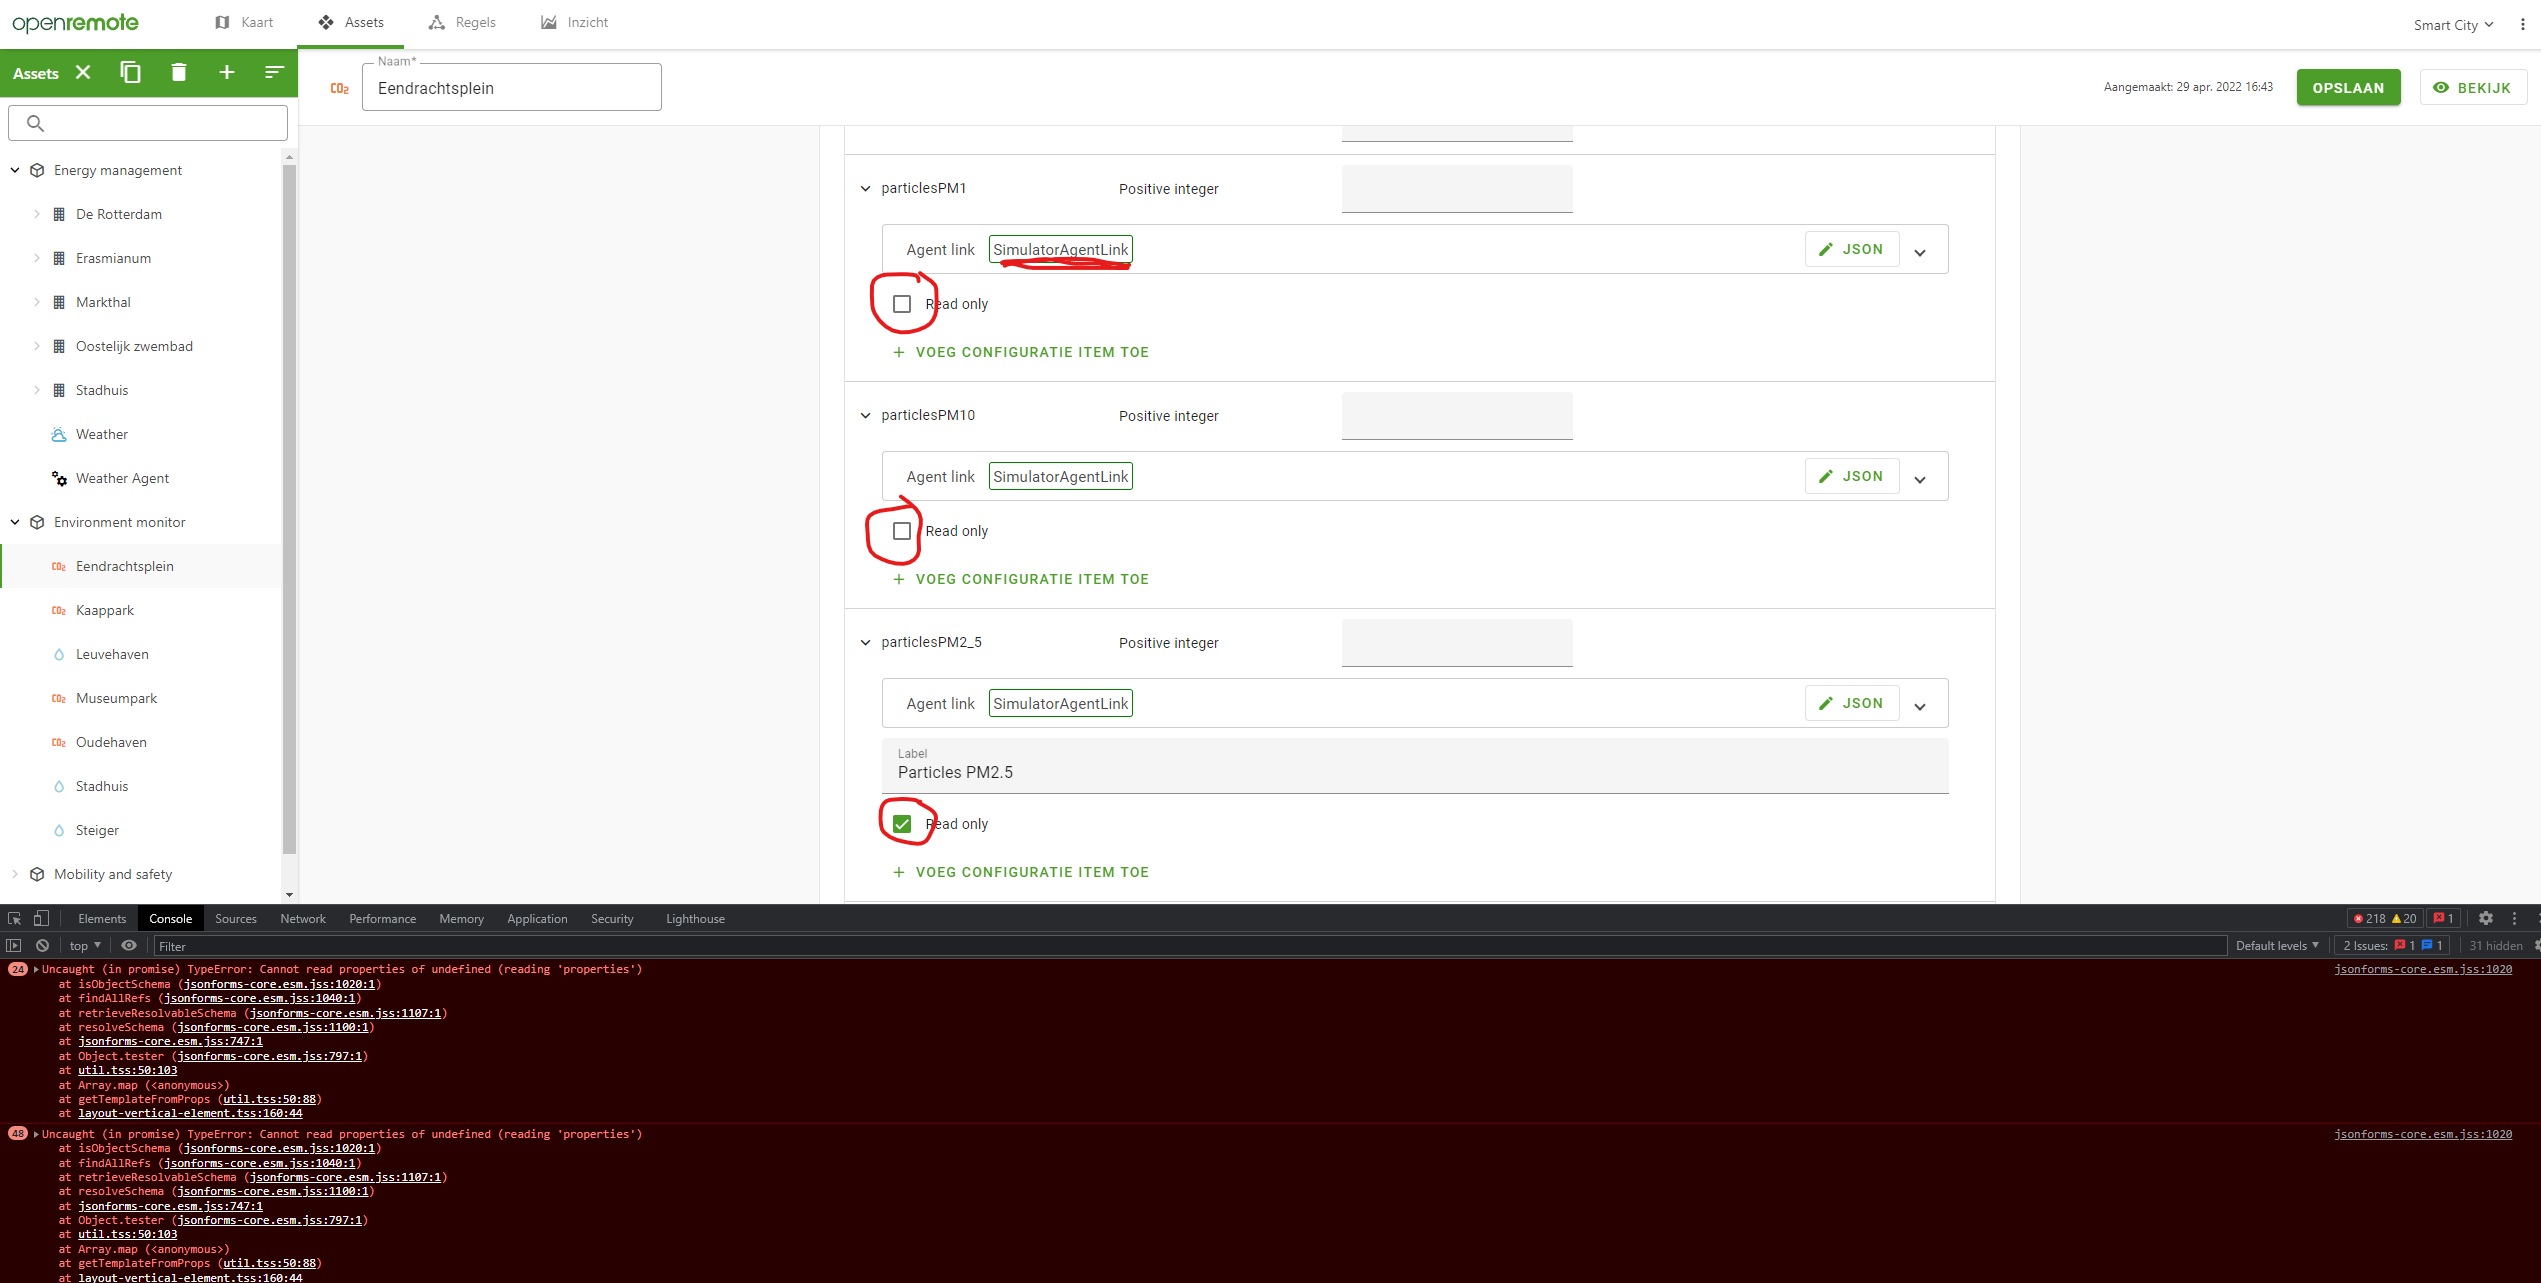The image size is (2541, 1283).
Task: Click JSON button for particlesPM1 agent link
Action: 1851,250
